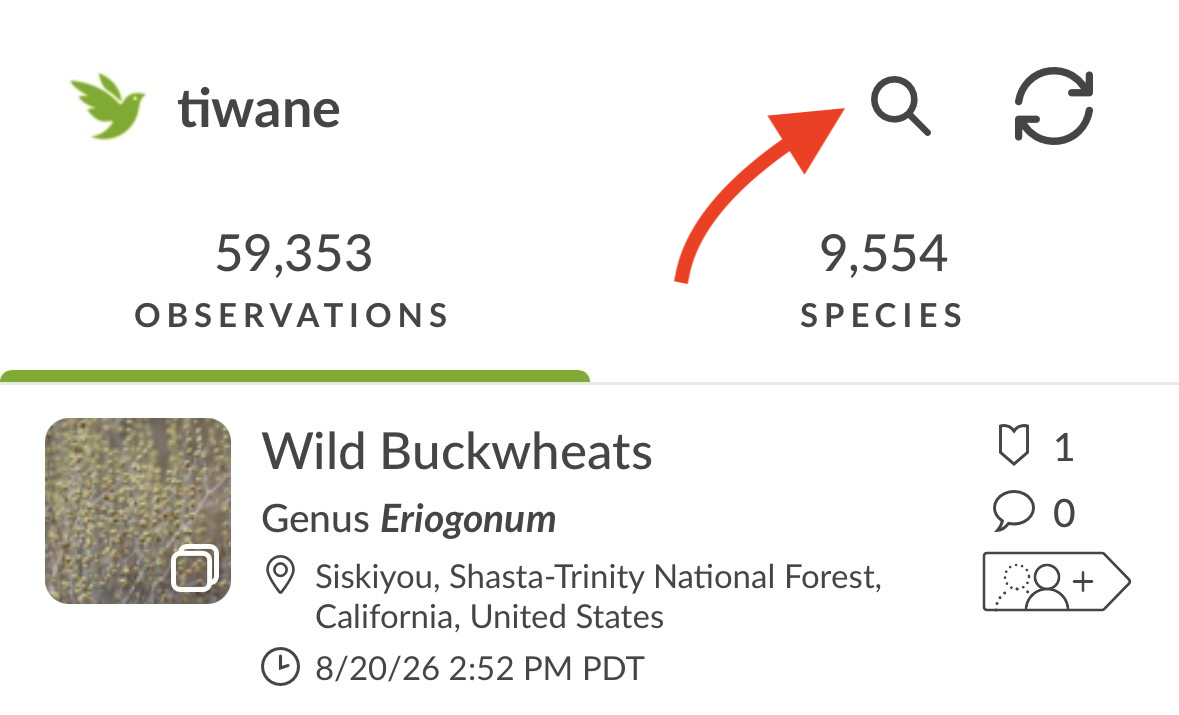Click the Siskiyou, Shasta-Trinity location text

pos(599,597)
